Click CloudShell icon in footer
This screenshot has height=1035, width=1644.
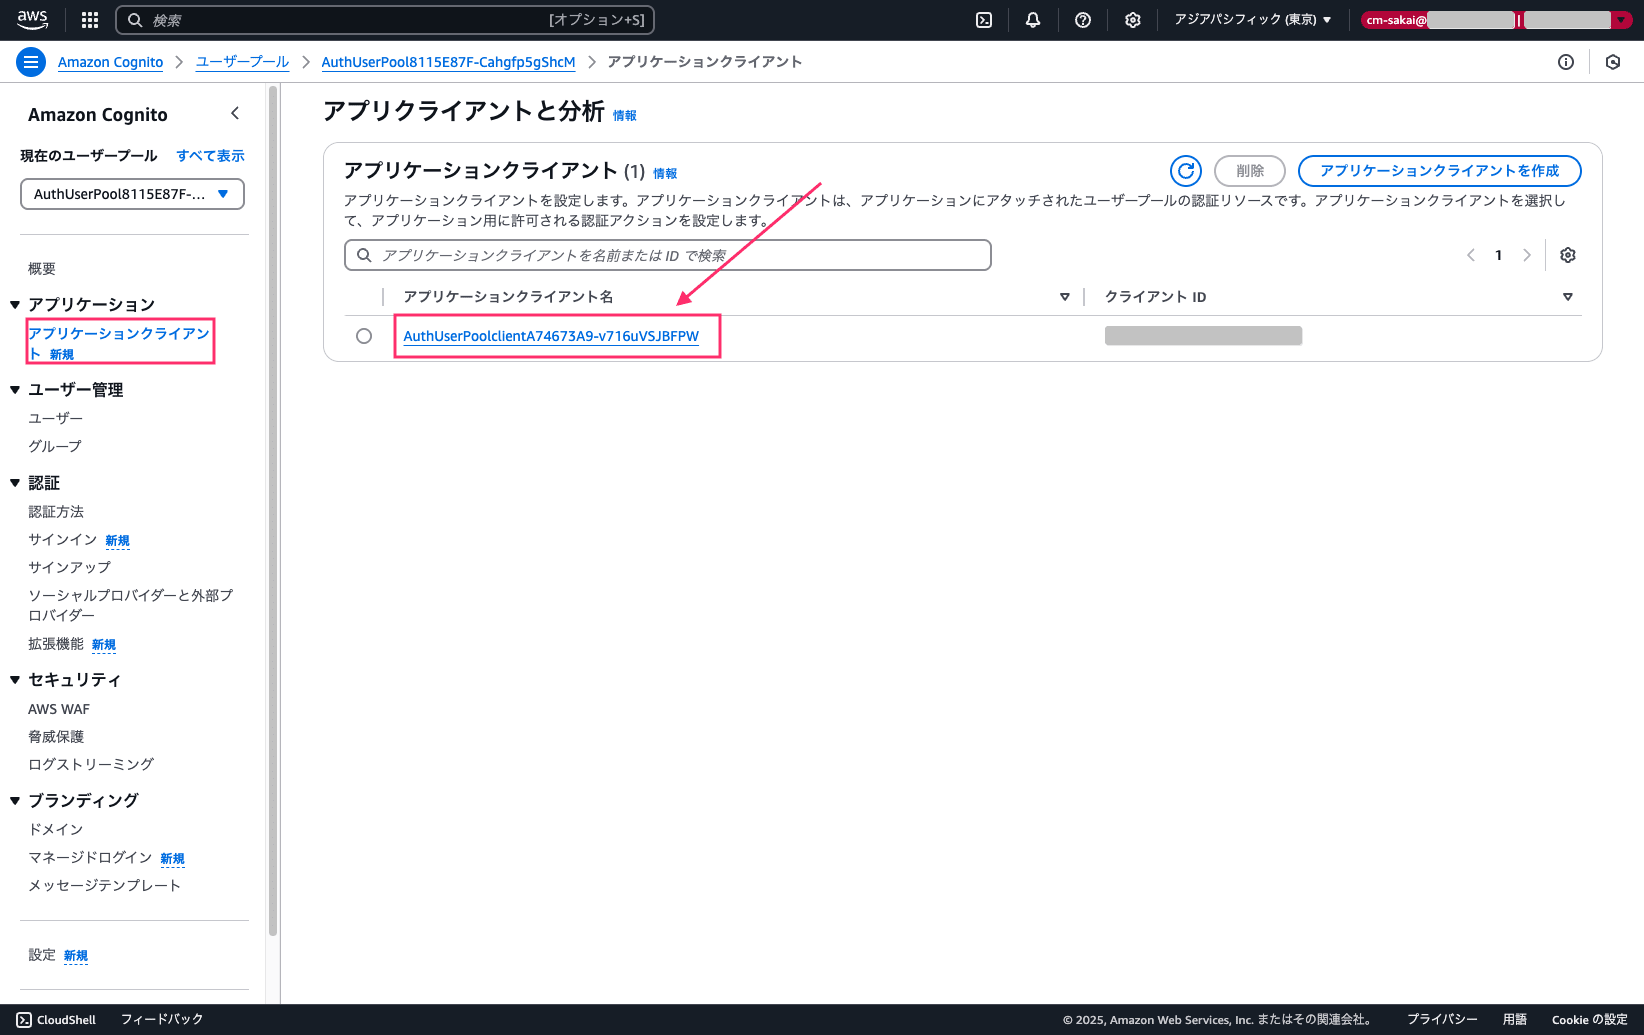point(24,1020)
